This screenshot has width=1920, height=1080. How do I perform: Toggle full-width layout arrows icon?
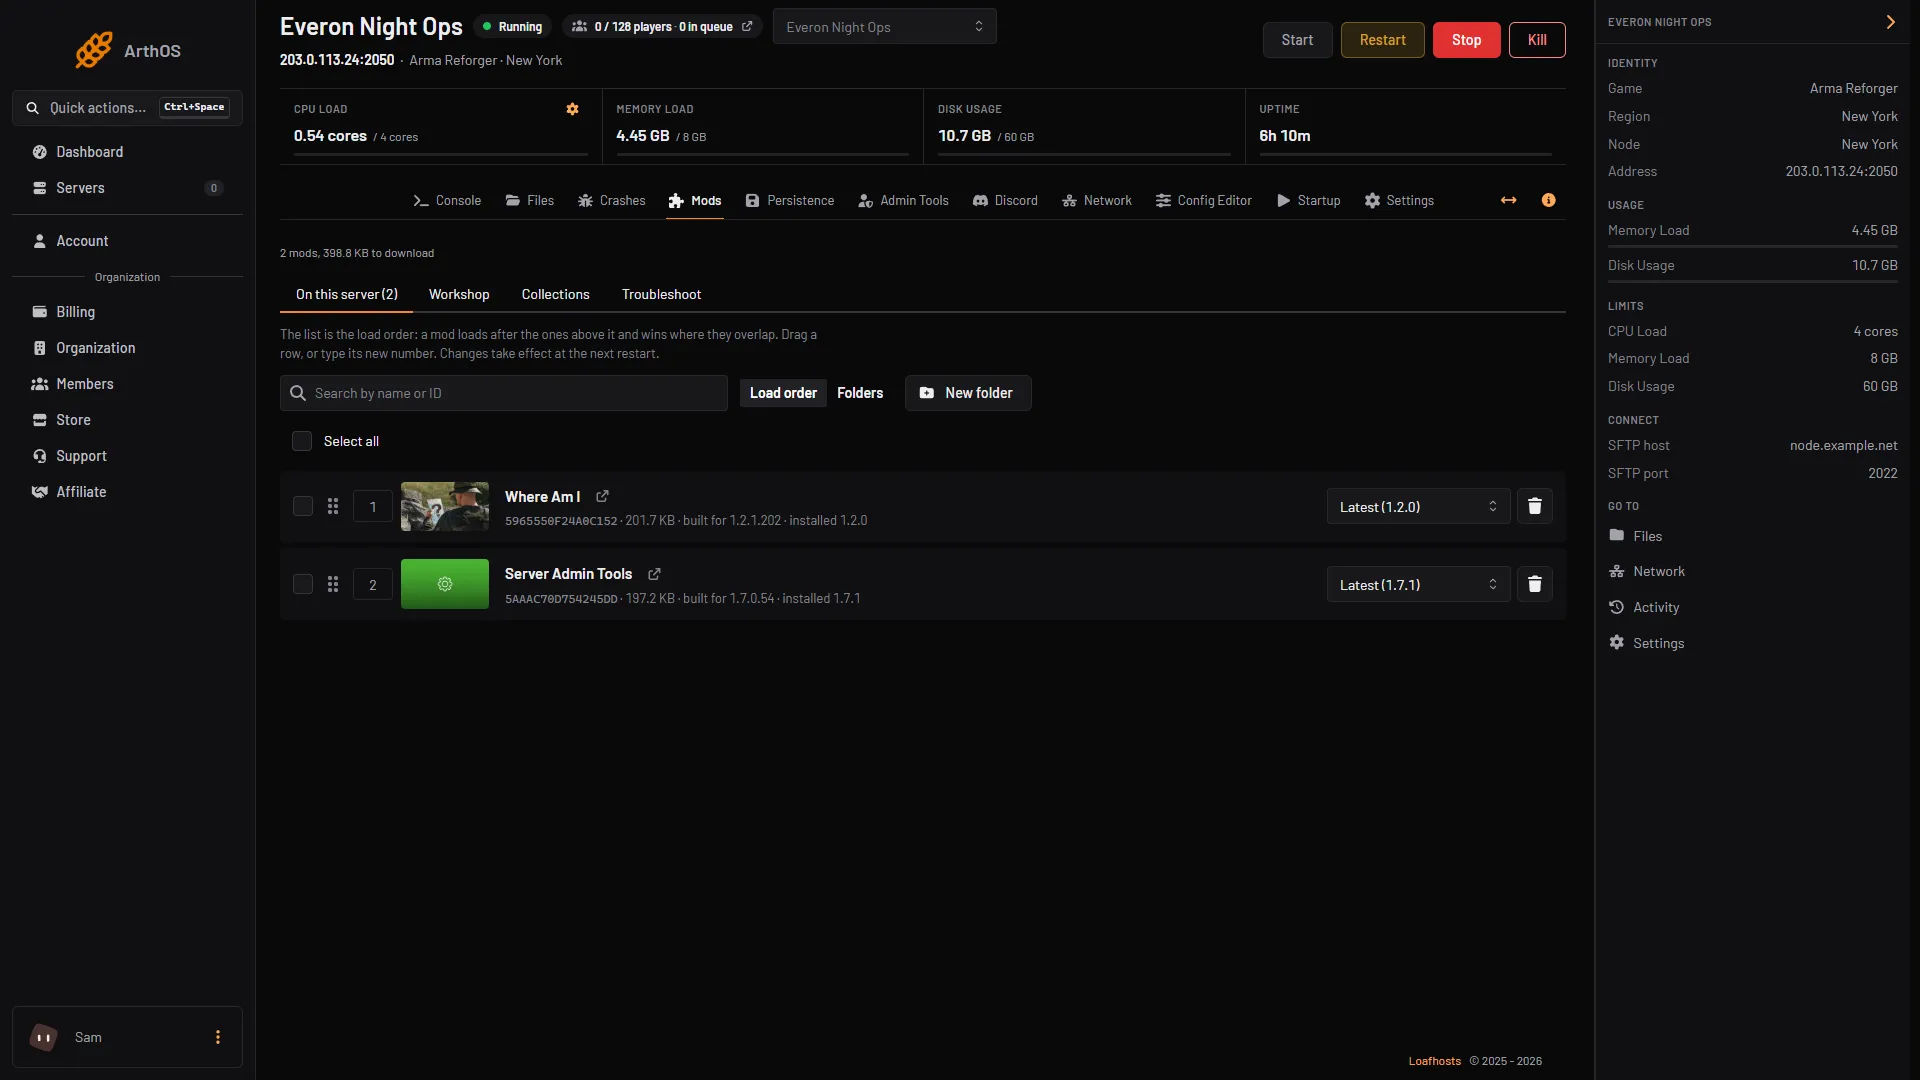[x=1508, y=201]
